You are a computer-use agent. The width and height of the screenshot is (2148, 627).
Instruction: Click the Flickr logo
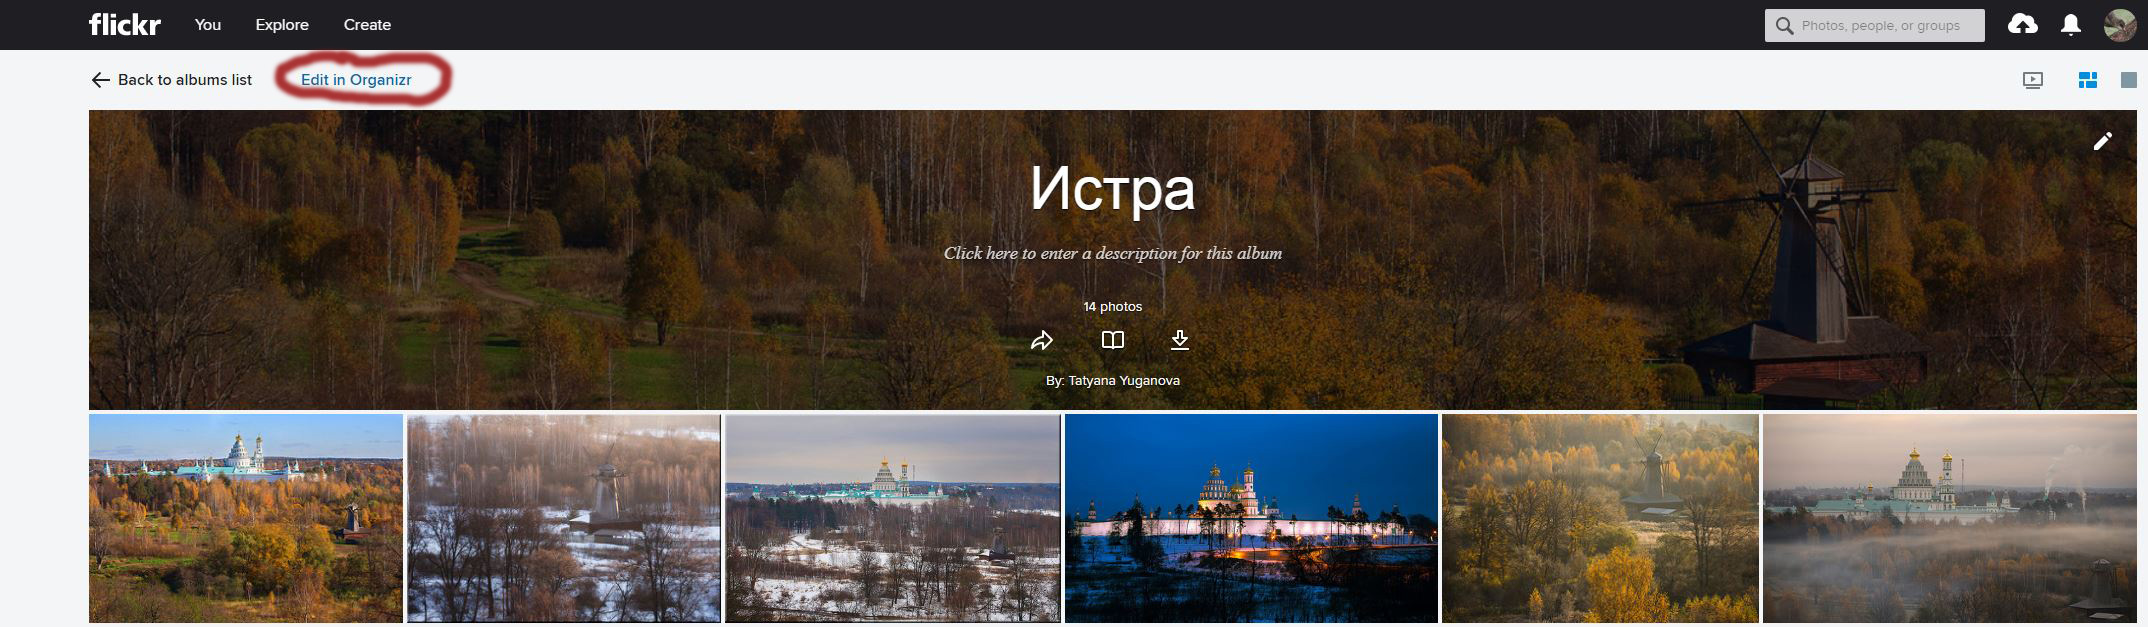[x=124, y=25]
